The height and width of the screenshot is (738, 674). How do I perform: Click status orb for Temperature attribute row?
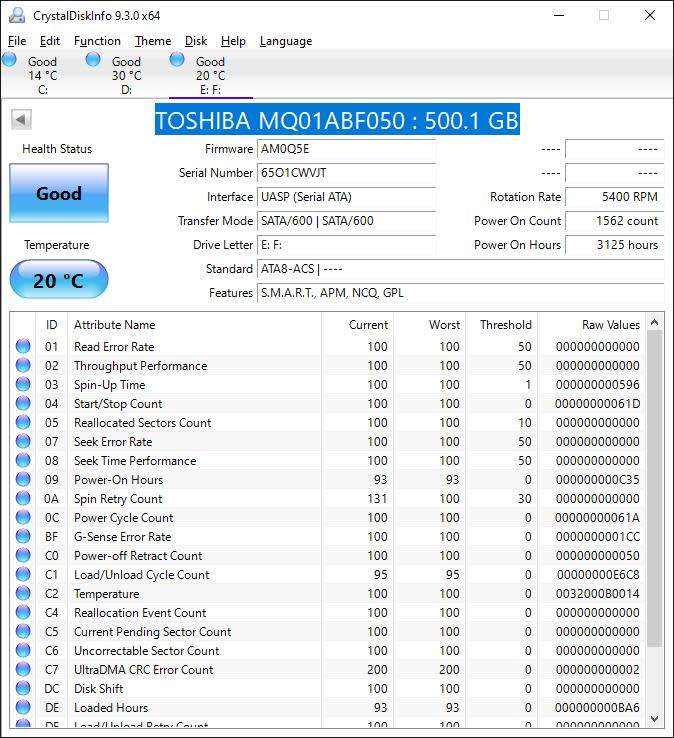pos(23,593)
